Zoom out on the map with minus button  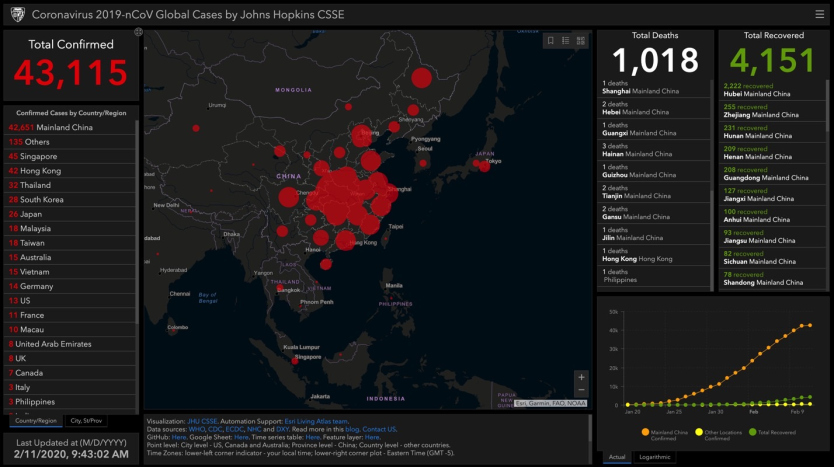[582, 391]
